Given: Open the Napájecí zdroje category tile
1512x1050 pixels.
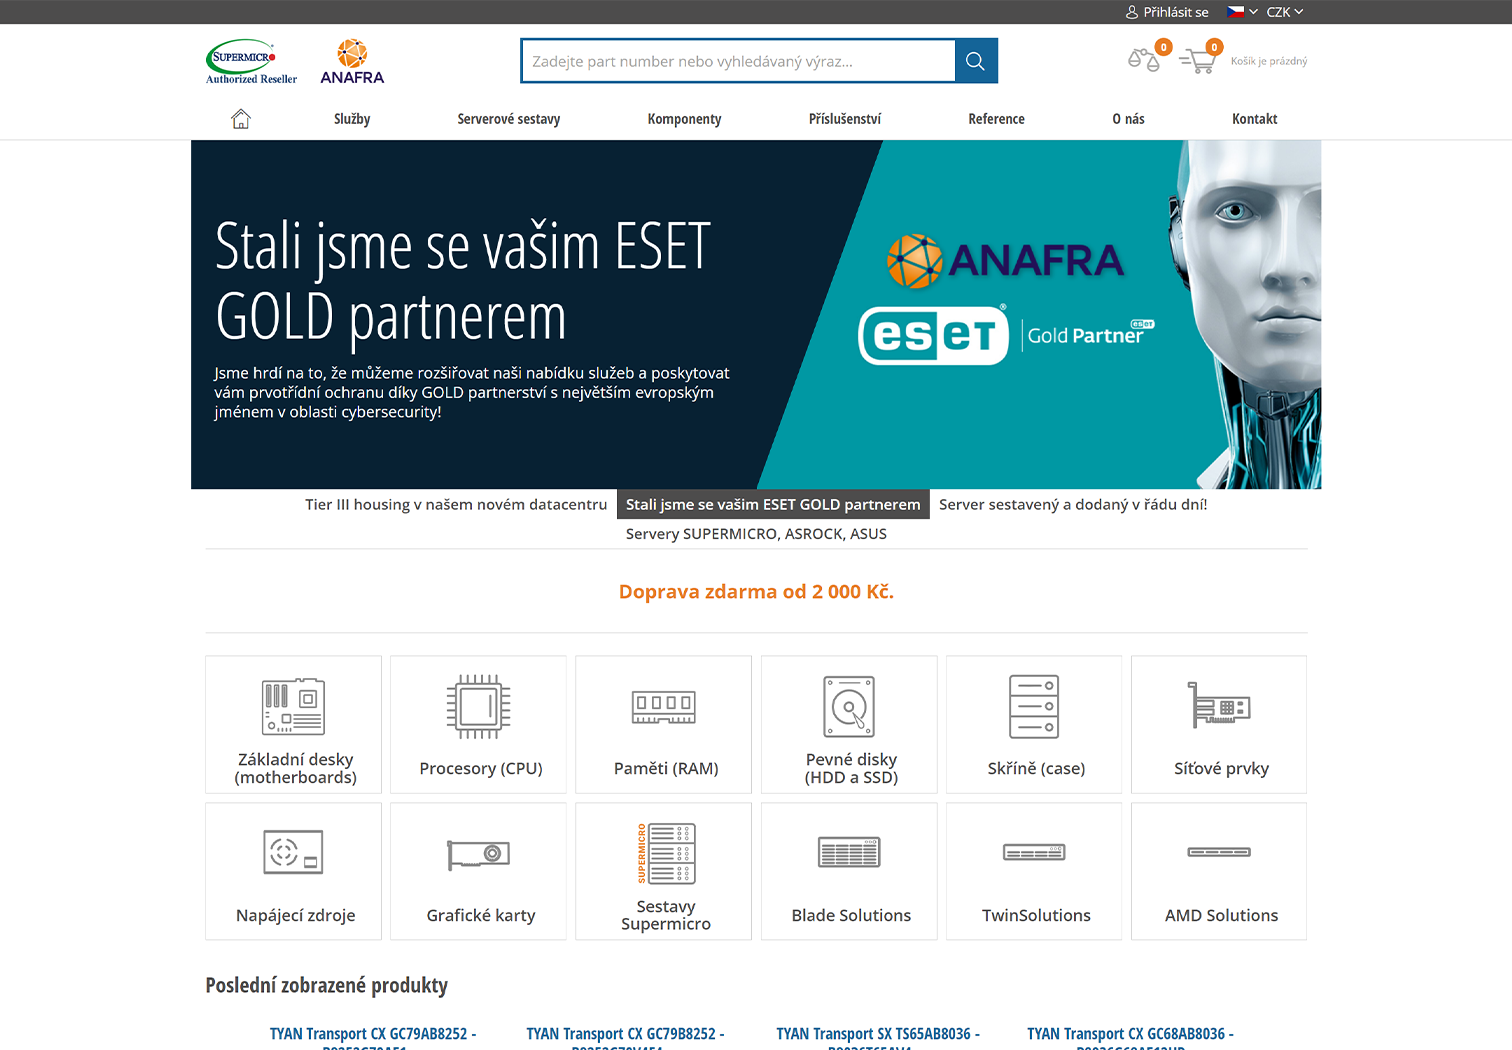Looking at the screenshot, I should click(x=294, y=871).
